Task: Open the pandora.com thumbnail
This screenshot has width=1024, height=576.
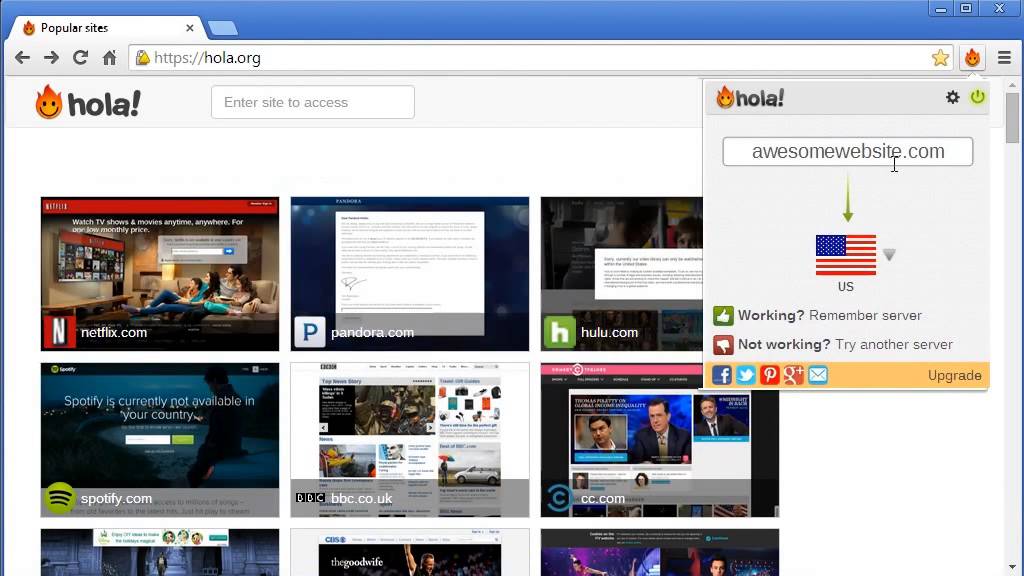Action: pos(410,274)
